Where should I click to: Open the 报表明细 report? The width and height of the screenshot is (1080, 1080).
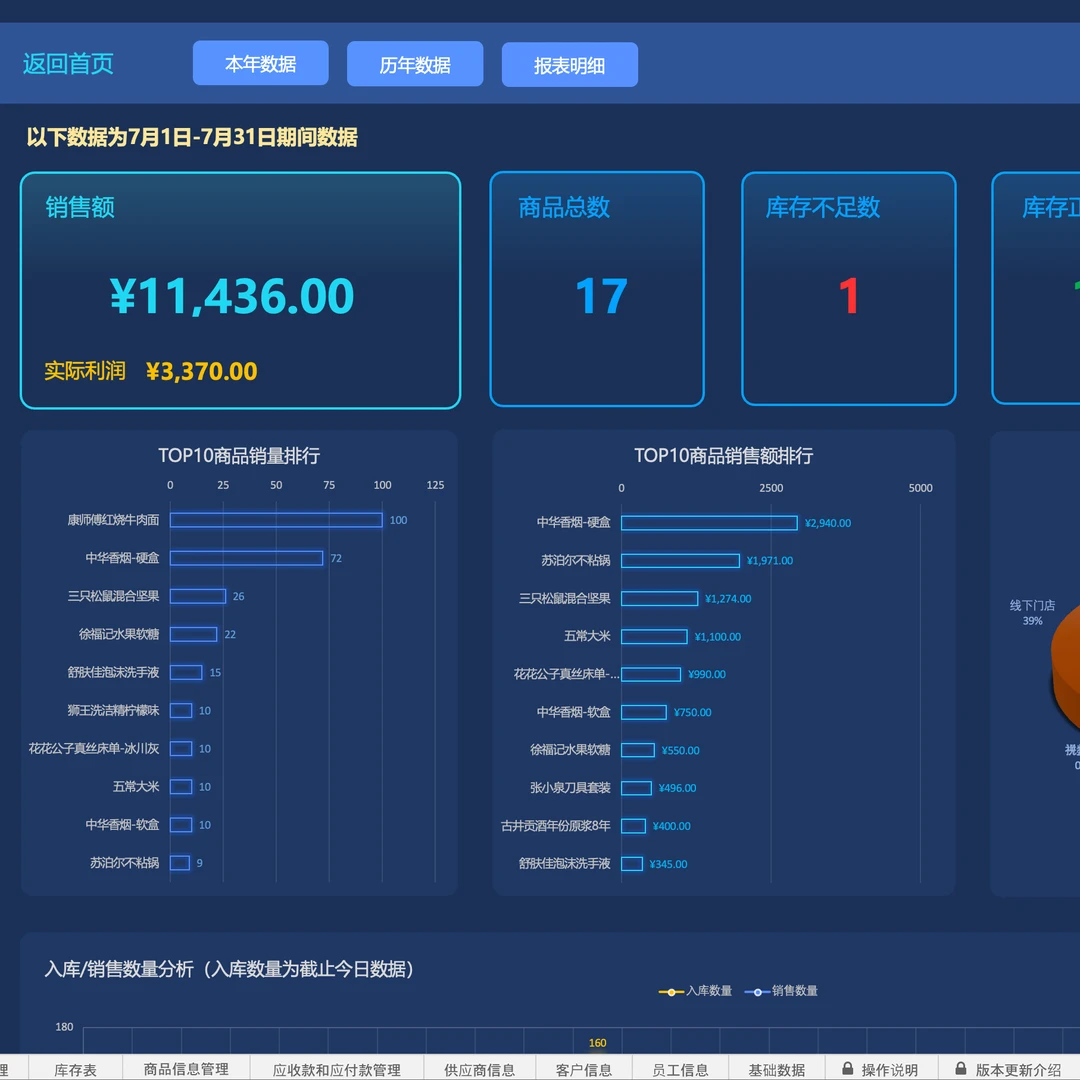click(x=569, y=65)
